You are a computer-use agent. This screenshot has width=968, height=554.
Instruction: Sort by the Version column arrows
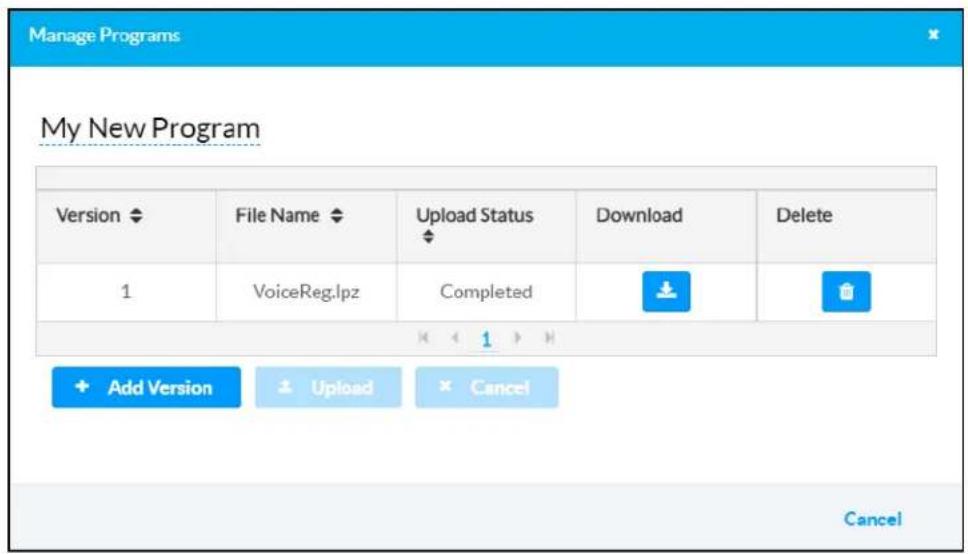[136, 216]
